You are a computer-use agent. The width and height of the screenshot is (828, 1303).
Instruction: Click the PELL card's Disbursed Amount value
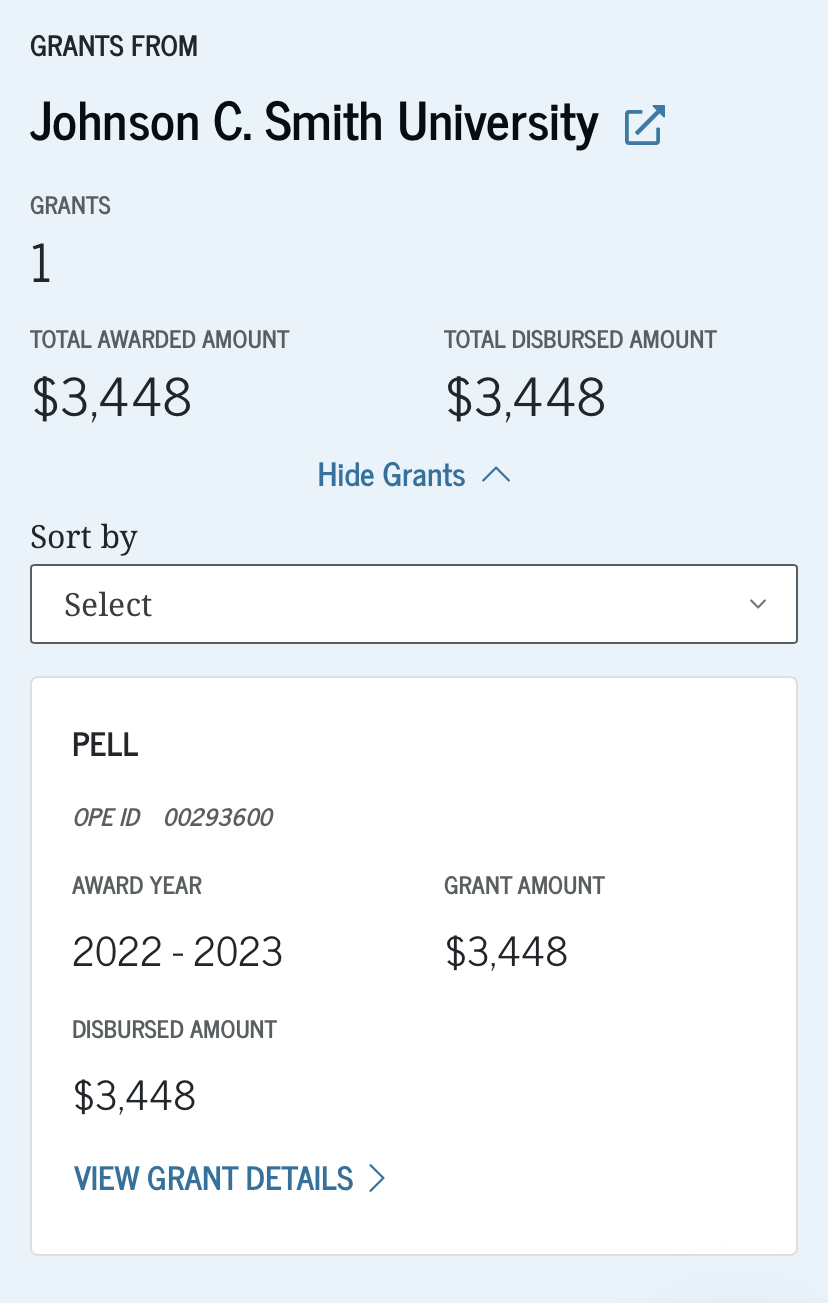coord(135,1096)
